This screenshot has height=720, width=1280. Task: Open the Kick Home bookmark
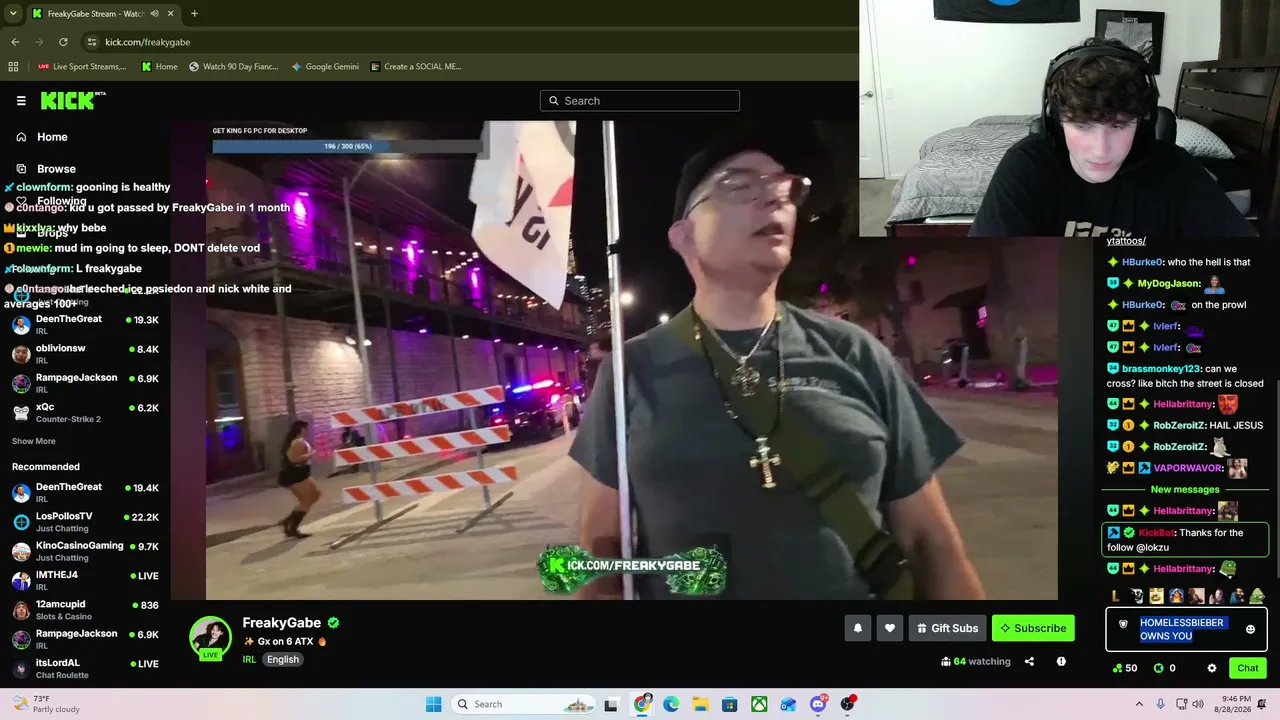click(x=159, y=67)
